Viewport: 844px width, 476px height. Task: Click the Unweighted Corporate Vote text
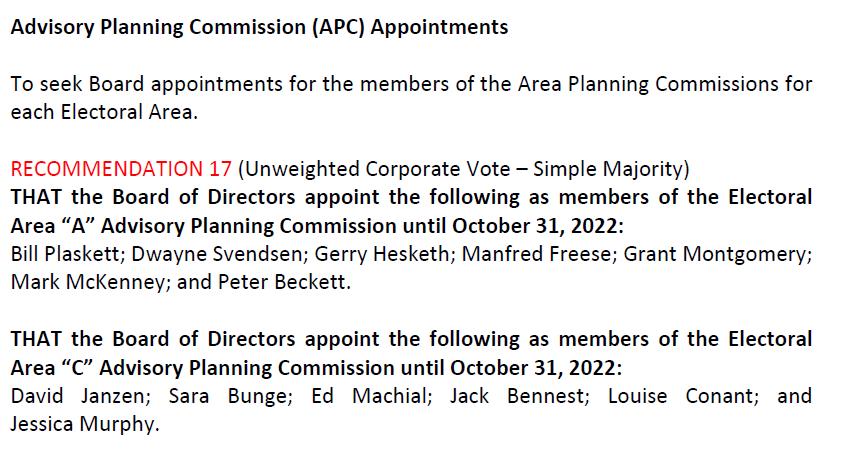[x=376, y=169]
